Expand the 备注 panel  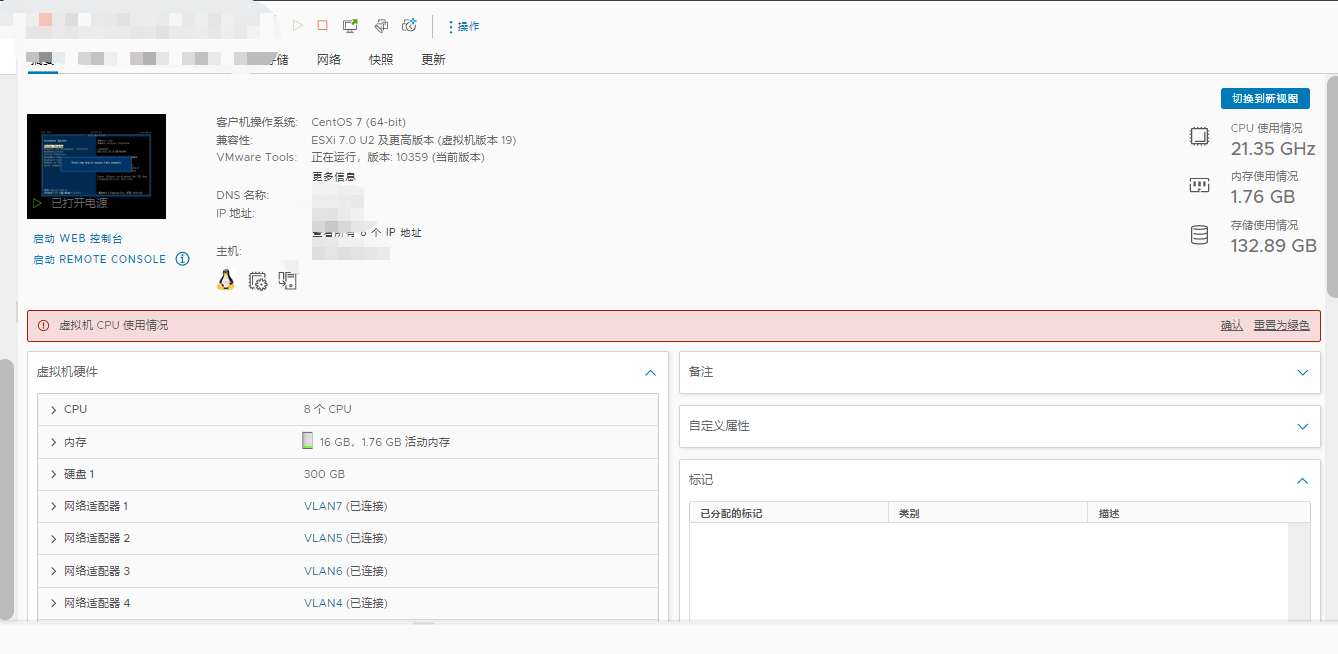pos(1302,372)
